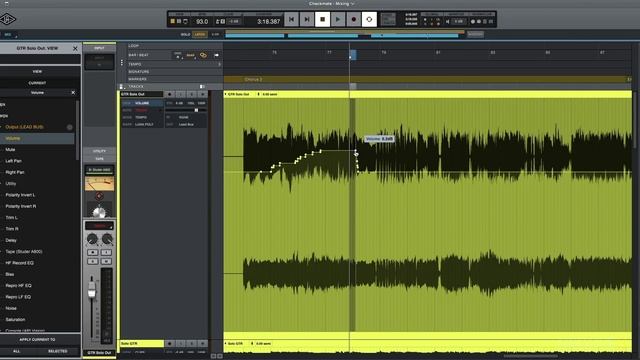Click the Return to Start transport button
The height and width of the screenshot is (360, 640).
[291, 19]
